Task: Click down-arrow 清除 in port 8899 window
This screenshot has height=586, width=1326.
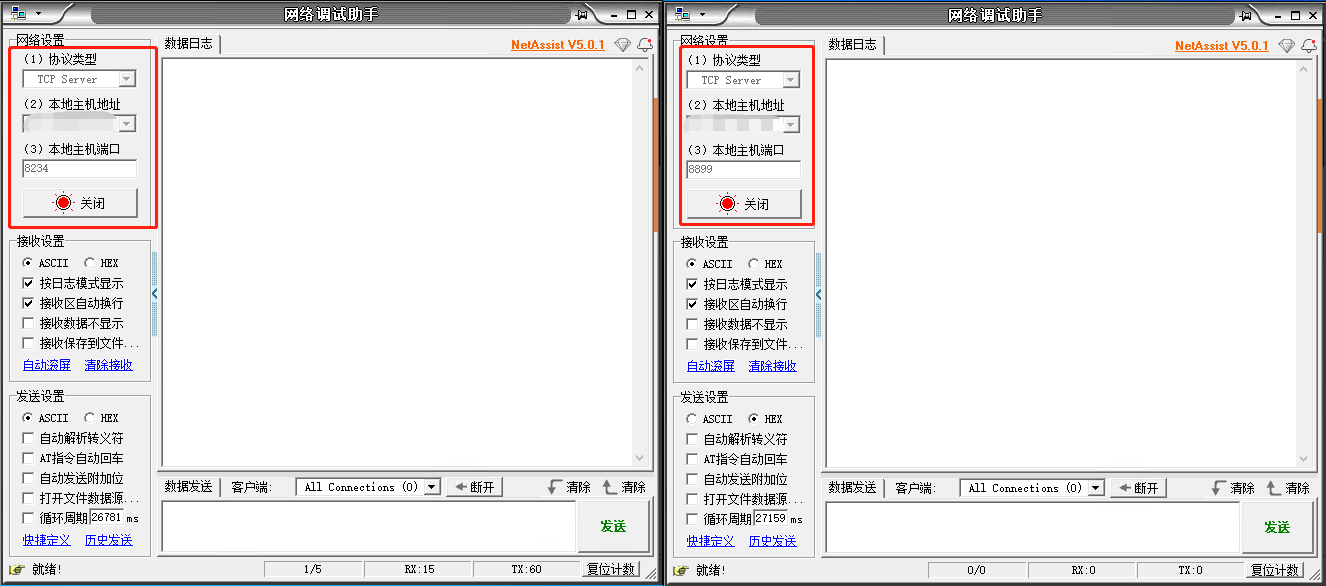Action: point(1234,488)
